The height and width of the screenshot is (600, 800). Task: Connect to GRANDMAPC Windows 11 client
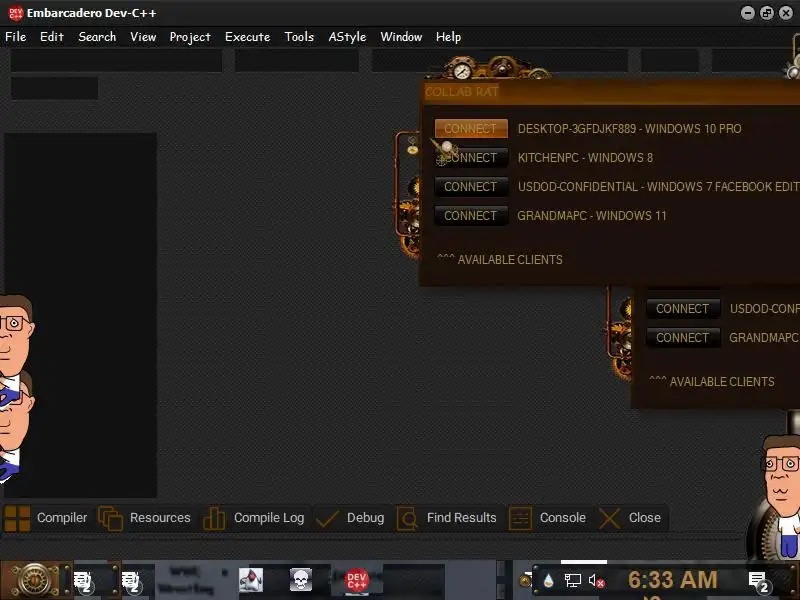tap(471, 216)
